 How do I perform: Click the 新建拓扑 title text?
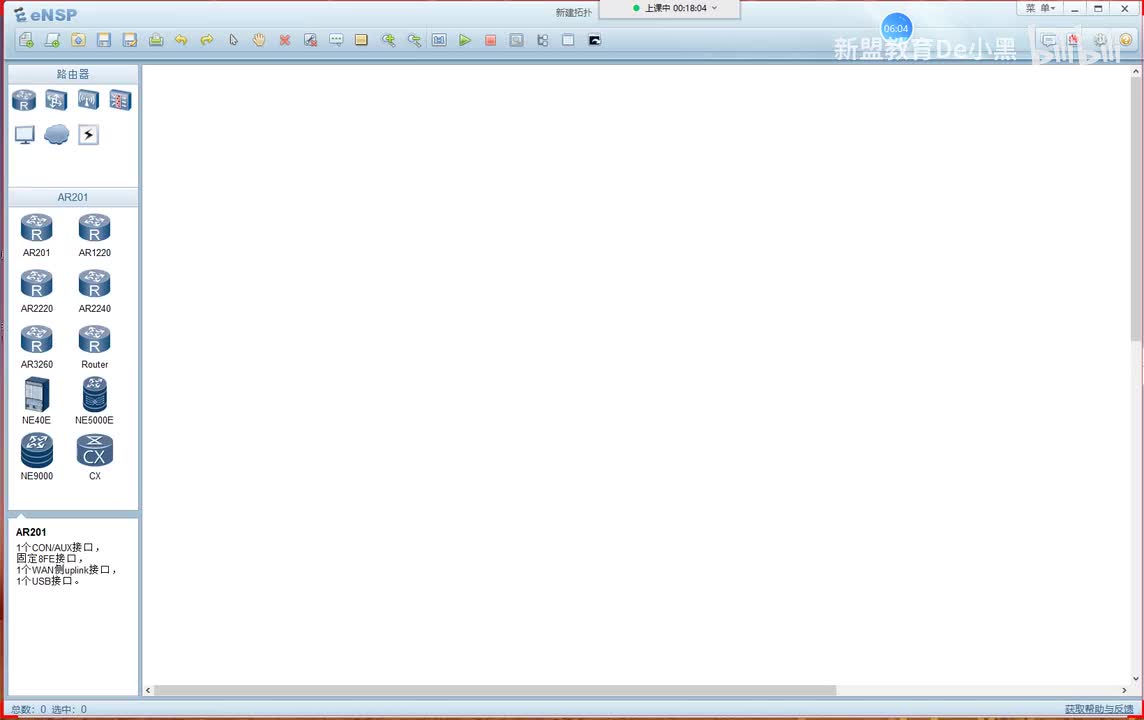click(x=573, y=12)
